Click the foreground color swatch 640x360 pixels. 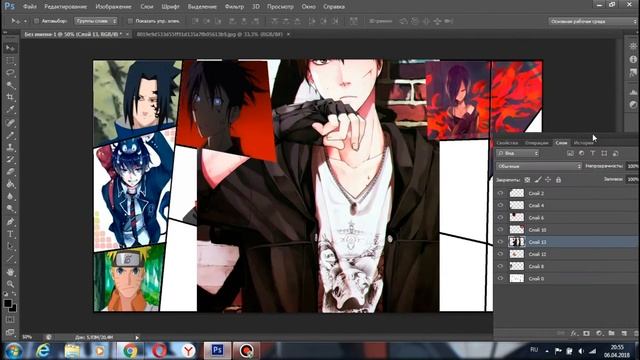7,303
